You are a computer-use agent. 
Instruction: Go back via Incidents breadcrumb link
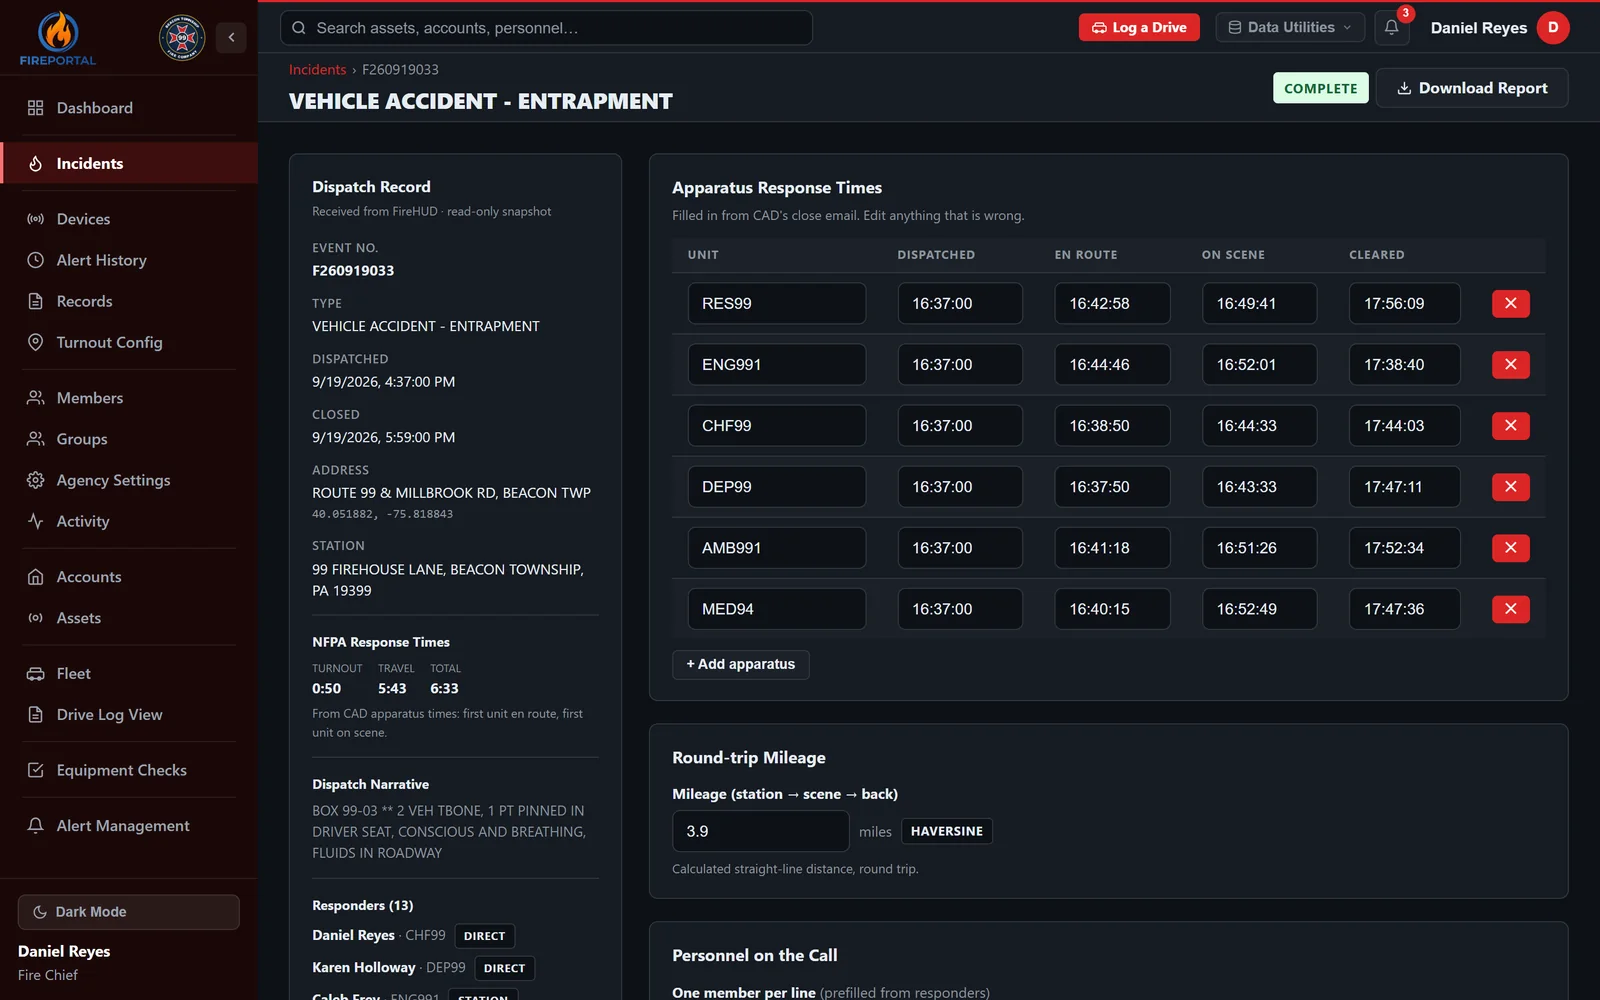(x=317, y=69)
